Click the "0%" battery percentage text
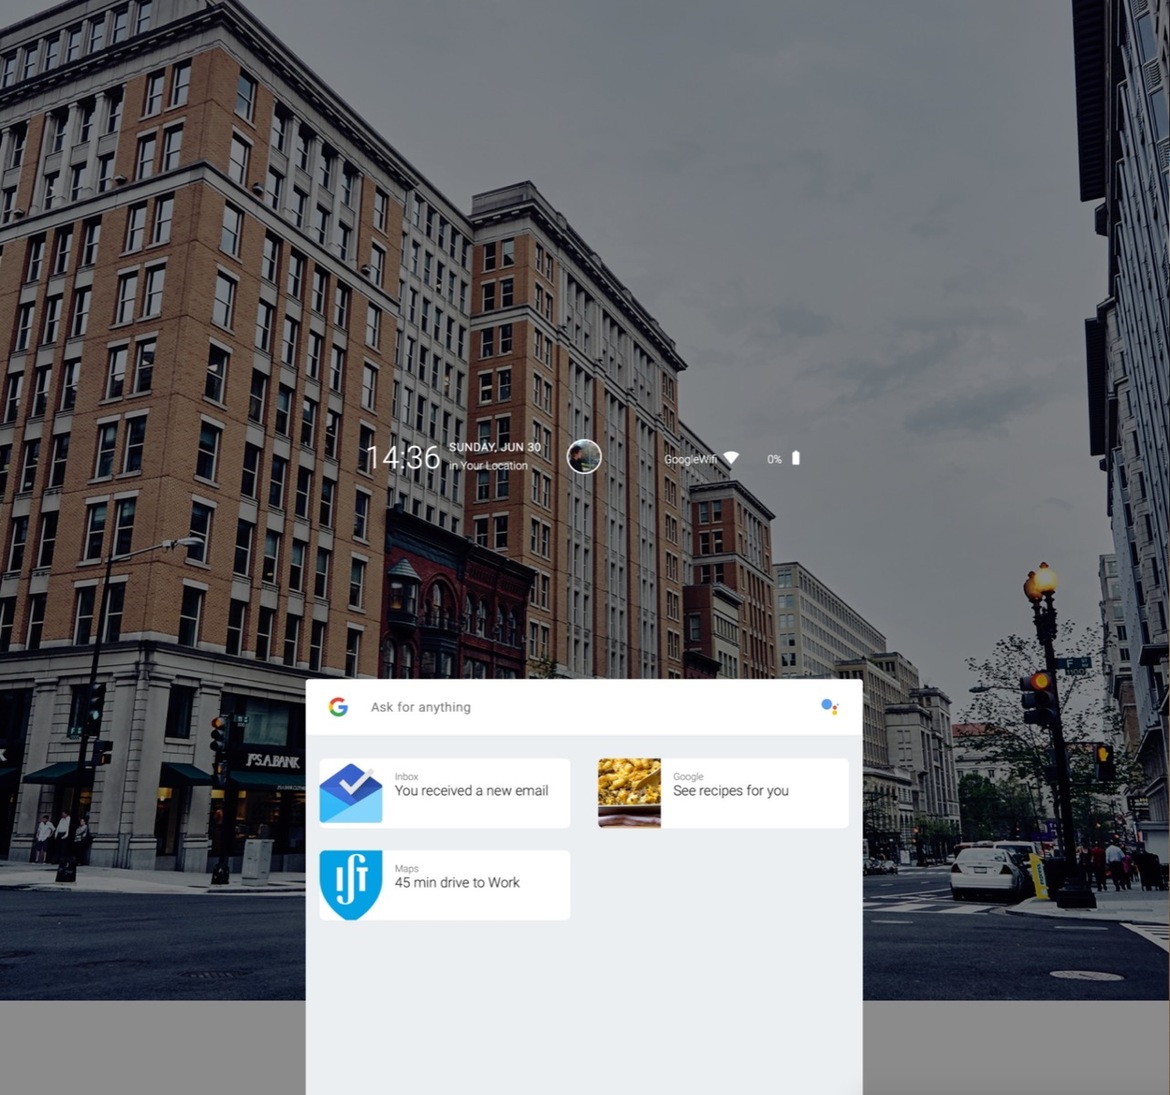Image resolution: width=1170 pixels, height=1095 pixels. [773, 458]
